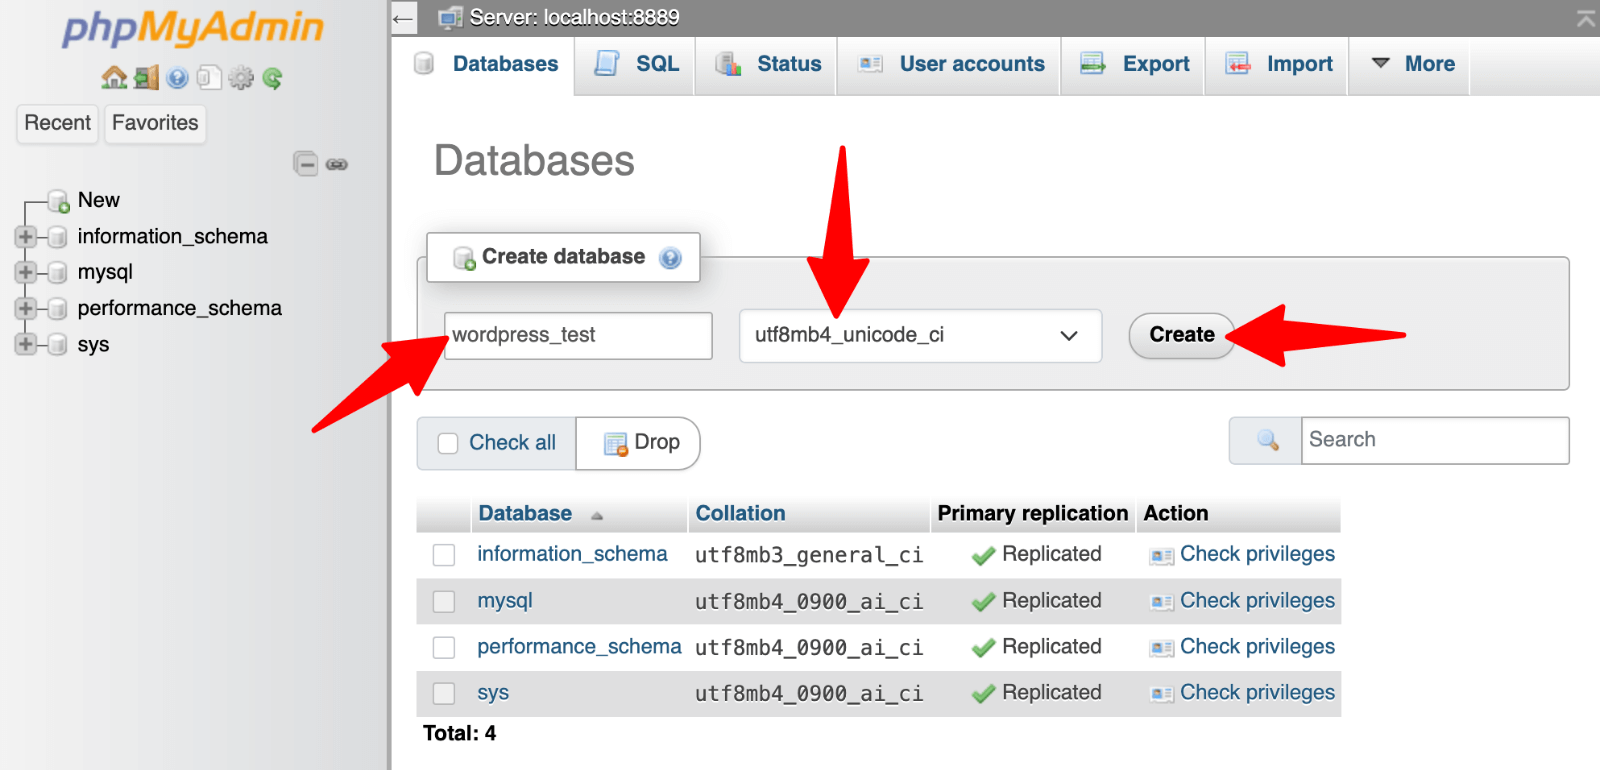Open information_schema database link in table
This screenshot has width=1600, height=770.
pos(572,554)
